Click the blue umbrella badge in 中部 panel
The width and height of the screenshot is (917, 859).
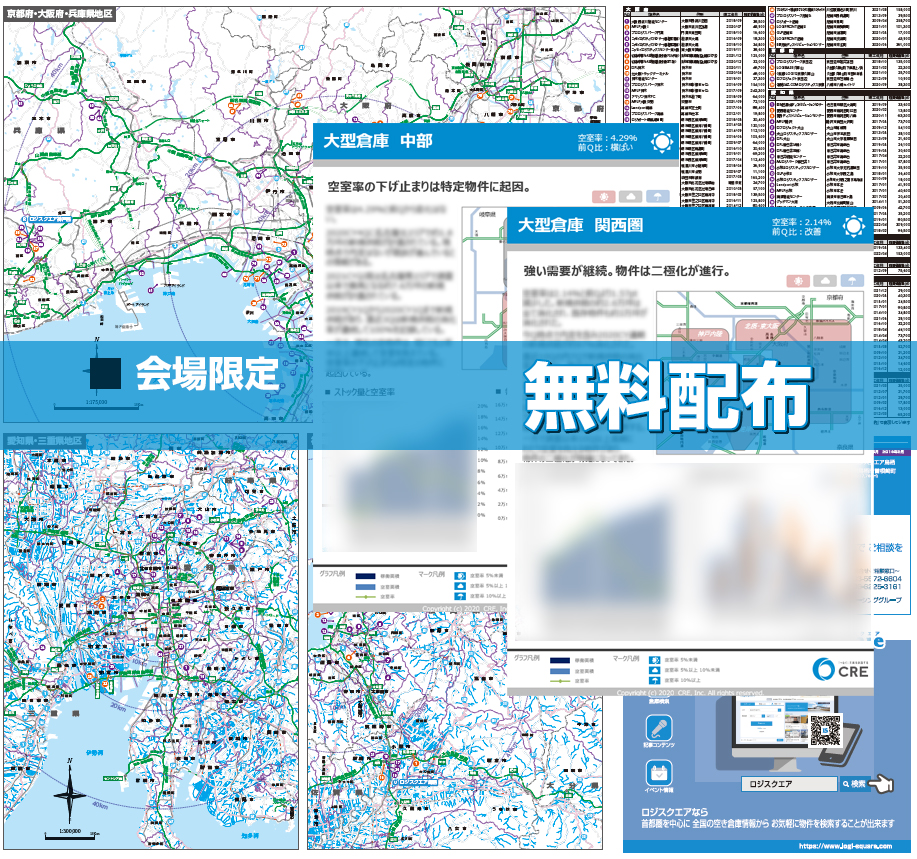(x=657, y=196)
